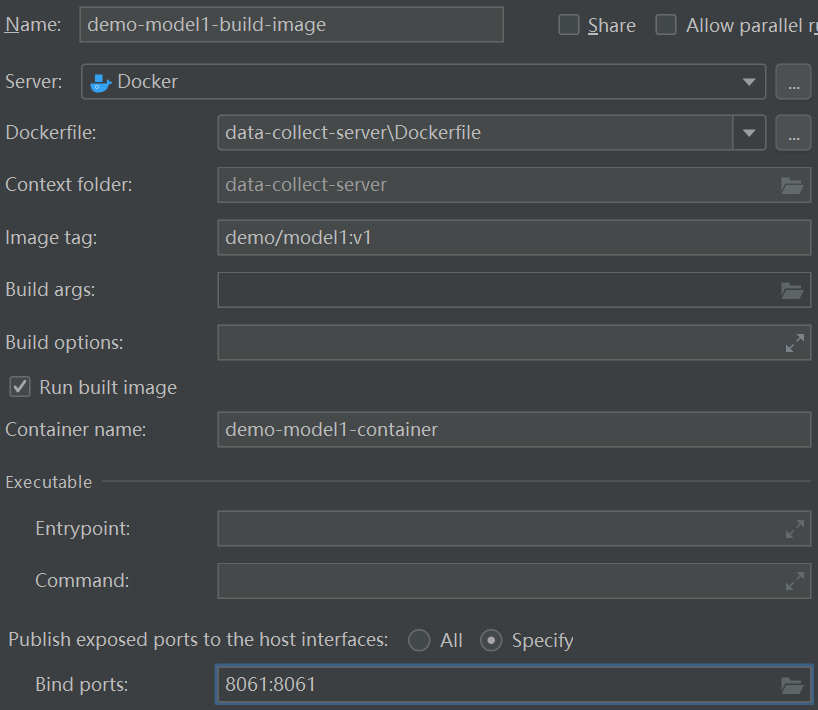Uncheck Run built image checkbox
The width and height of the screenshot is (818, 710).
[20, 387]
